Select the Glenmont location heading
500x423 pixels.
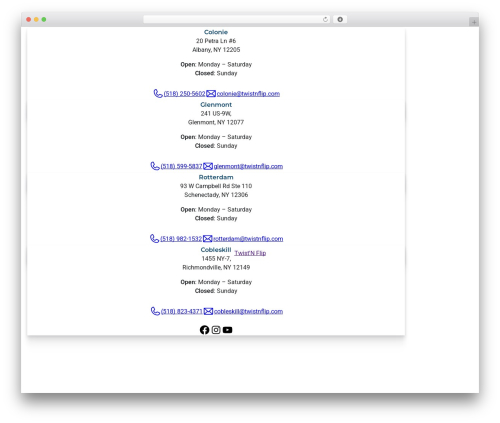tap(216, 105)
